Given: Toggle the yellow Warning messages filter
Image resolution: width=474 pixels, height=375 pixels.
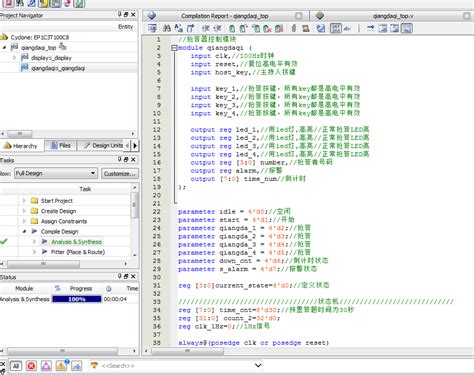Looking at the screenshot, I should tap(61, 365).
